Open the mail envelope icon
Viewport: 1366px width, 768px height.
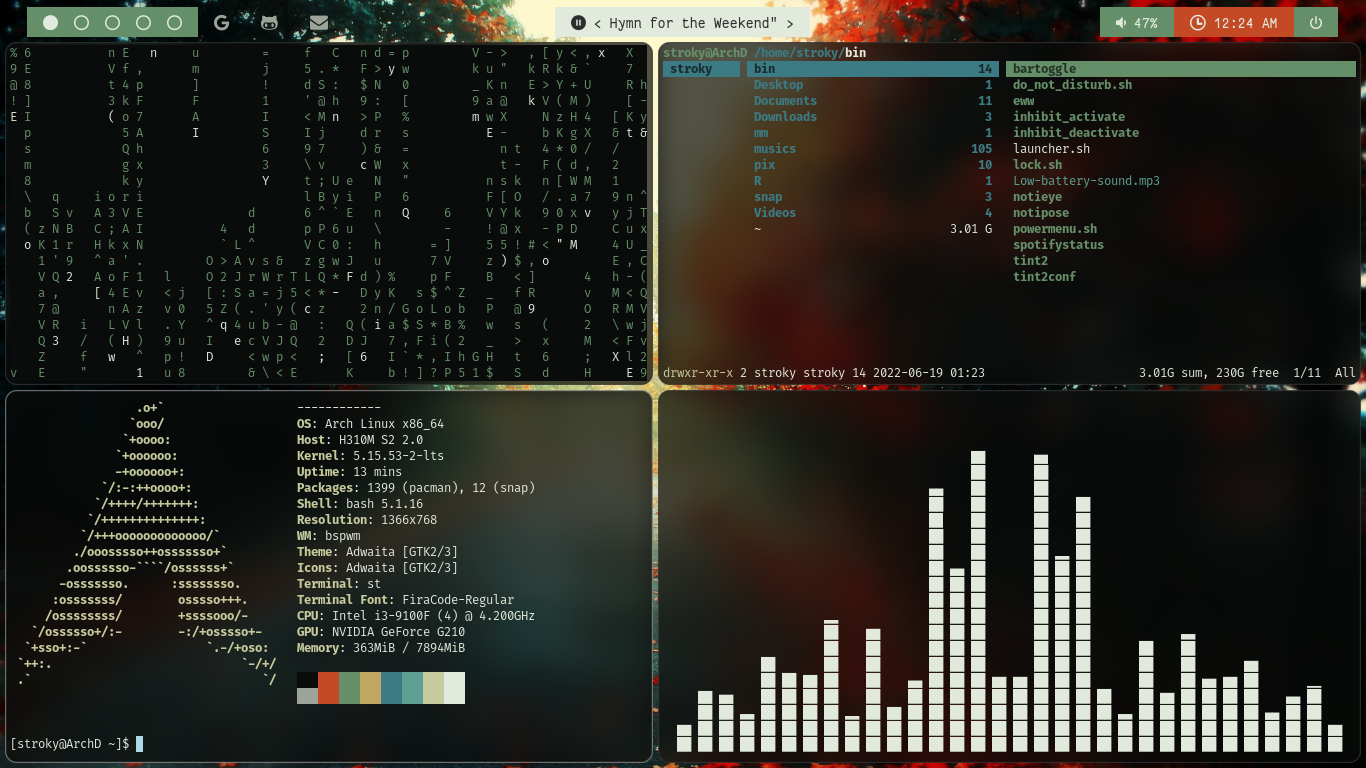319,22
